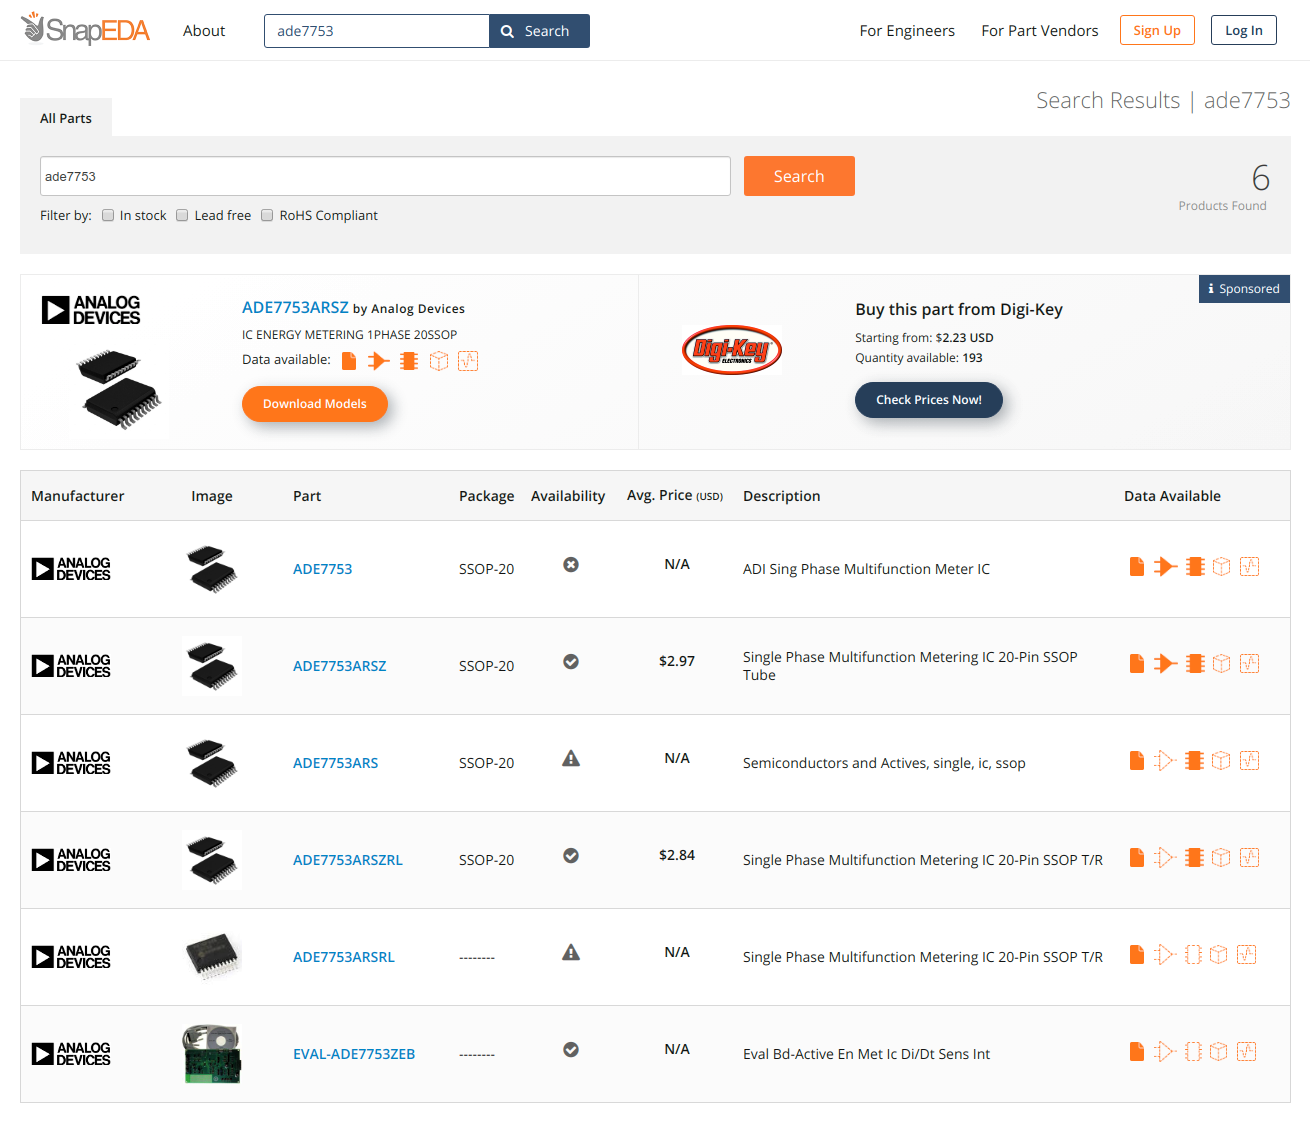Click the SnapEDA logo
This screenshot has height=1130, width=1310.
pos(86,30)
